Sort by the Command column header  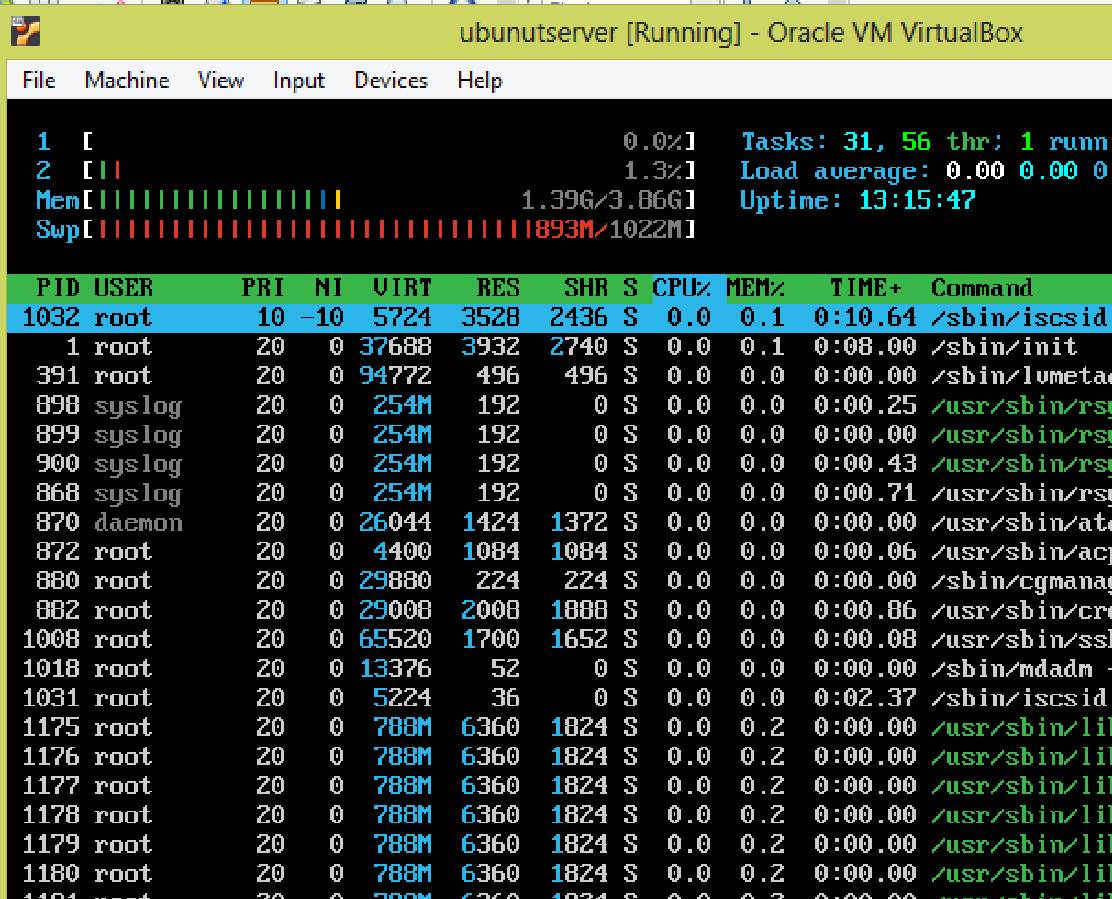click(982, 288)
